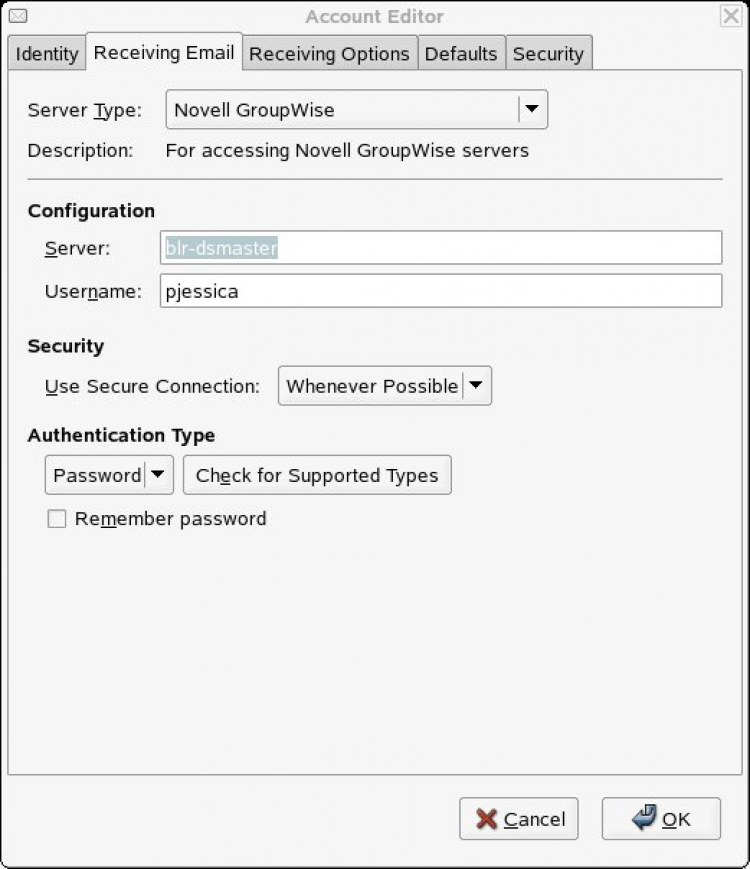Click the red X icon on Cancel

tap(487, 819)
